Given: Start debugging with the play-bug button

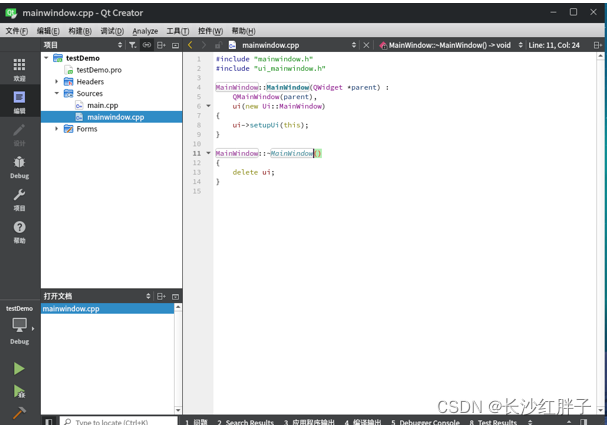Looking at the screenshot, I should [19, 391].
